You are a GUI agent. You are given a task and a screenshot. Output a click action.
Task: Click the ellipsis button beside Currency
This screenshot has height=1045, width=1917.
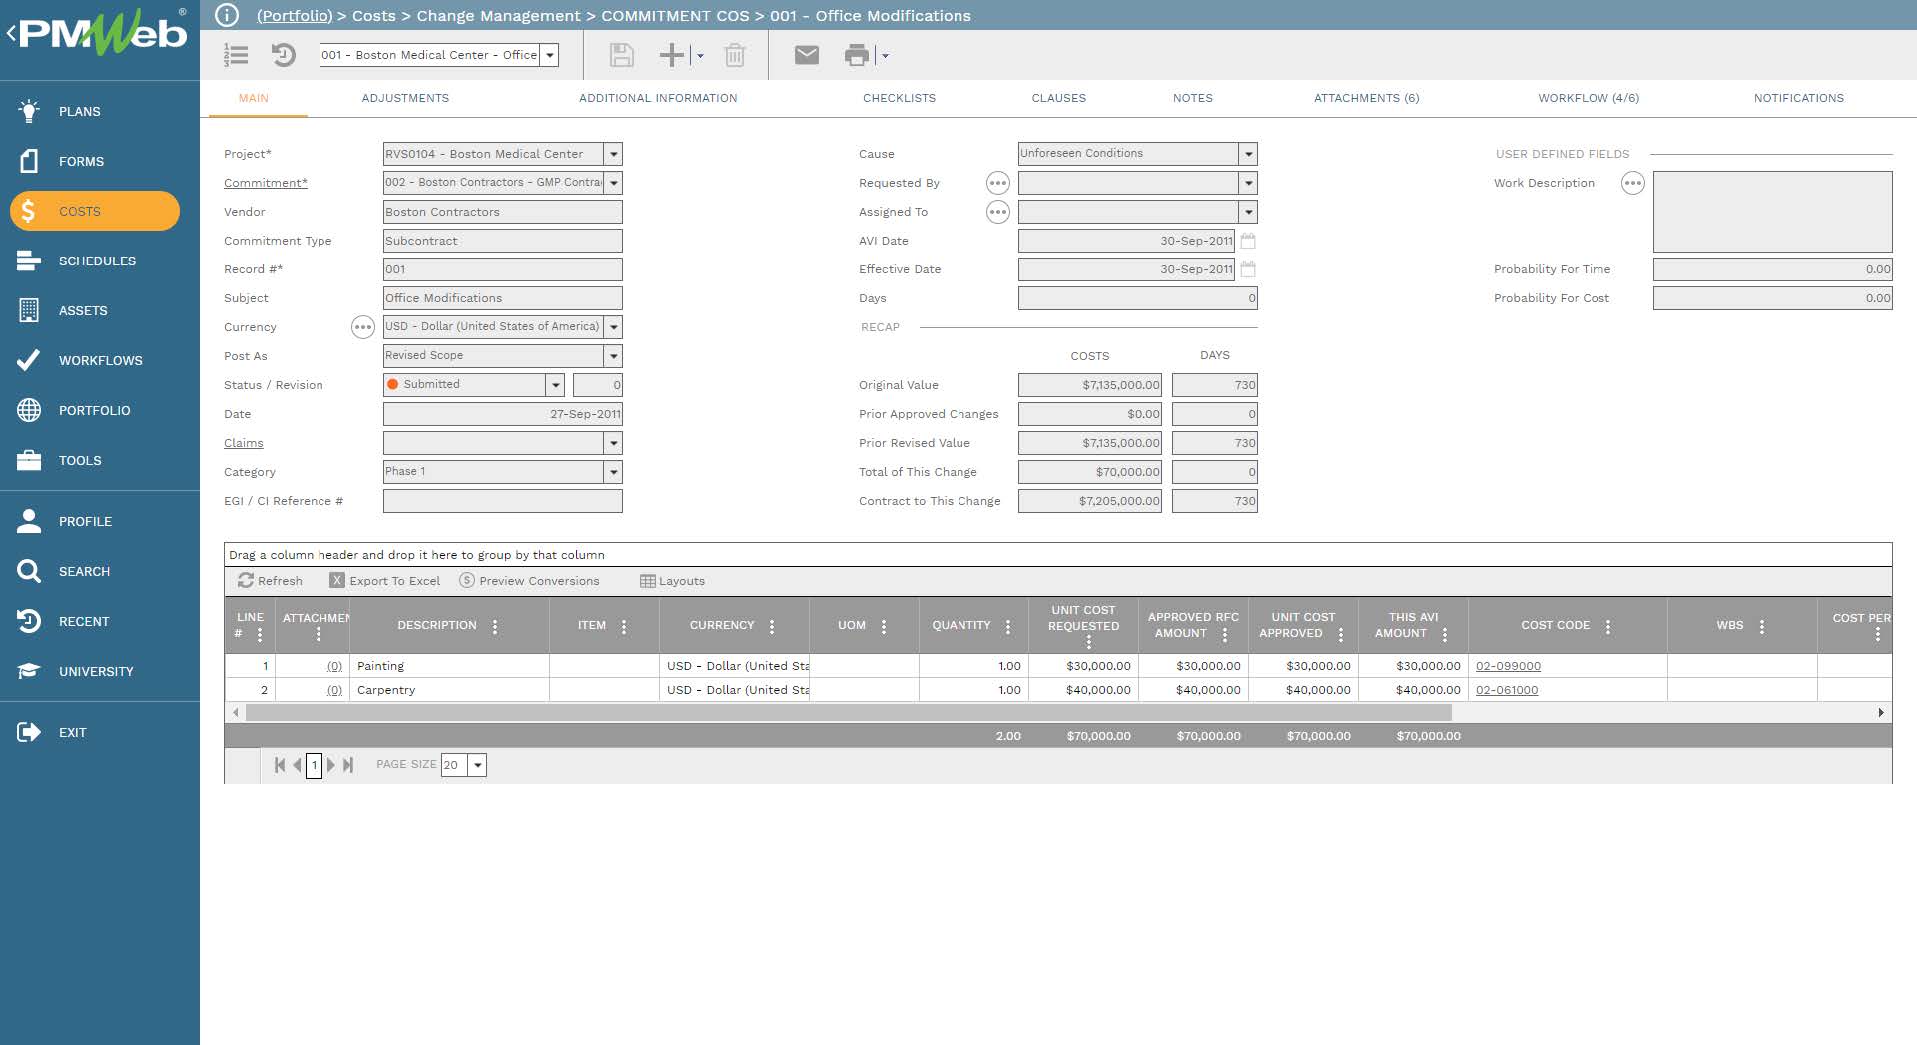pos(362,327)
